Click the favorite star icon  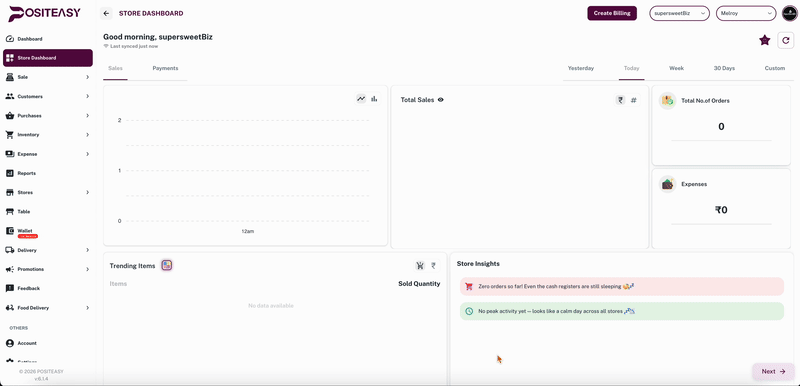(764, 40)
